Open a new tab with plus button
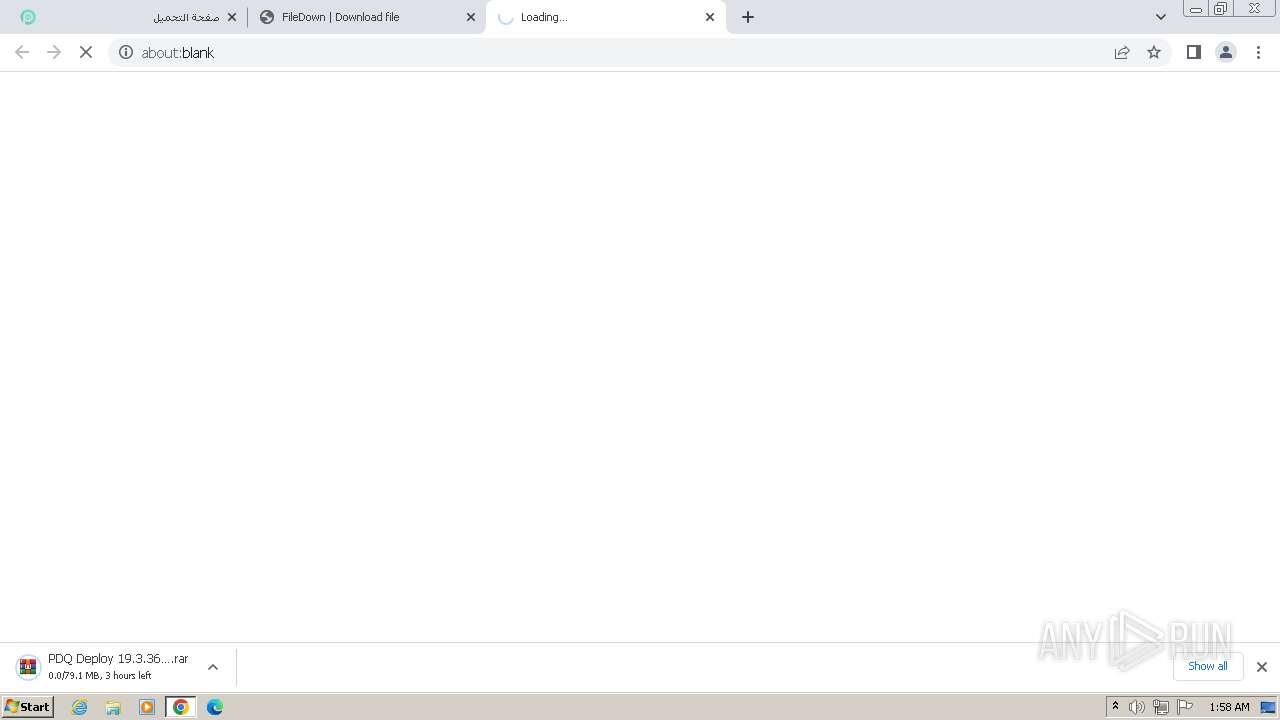This screenshot has height=720, width=1280. [x=748, y=17]
